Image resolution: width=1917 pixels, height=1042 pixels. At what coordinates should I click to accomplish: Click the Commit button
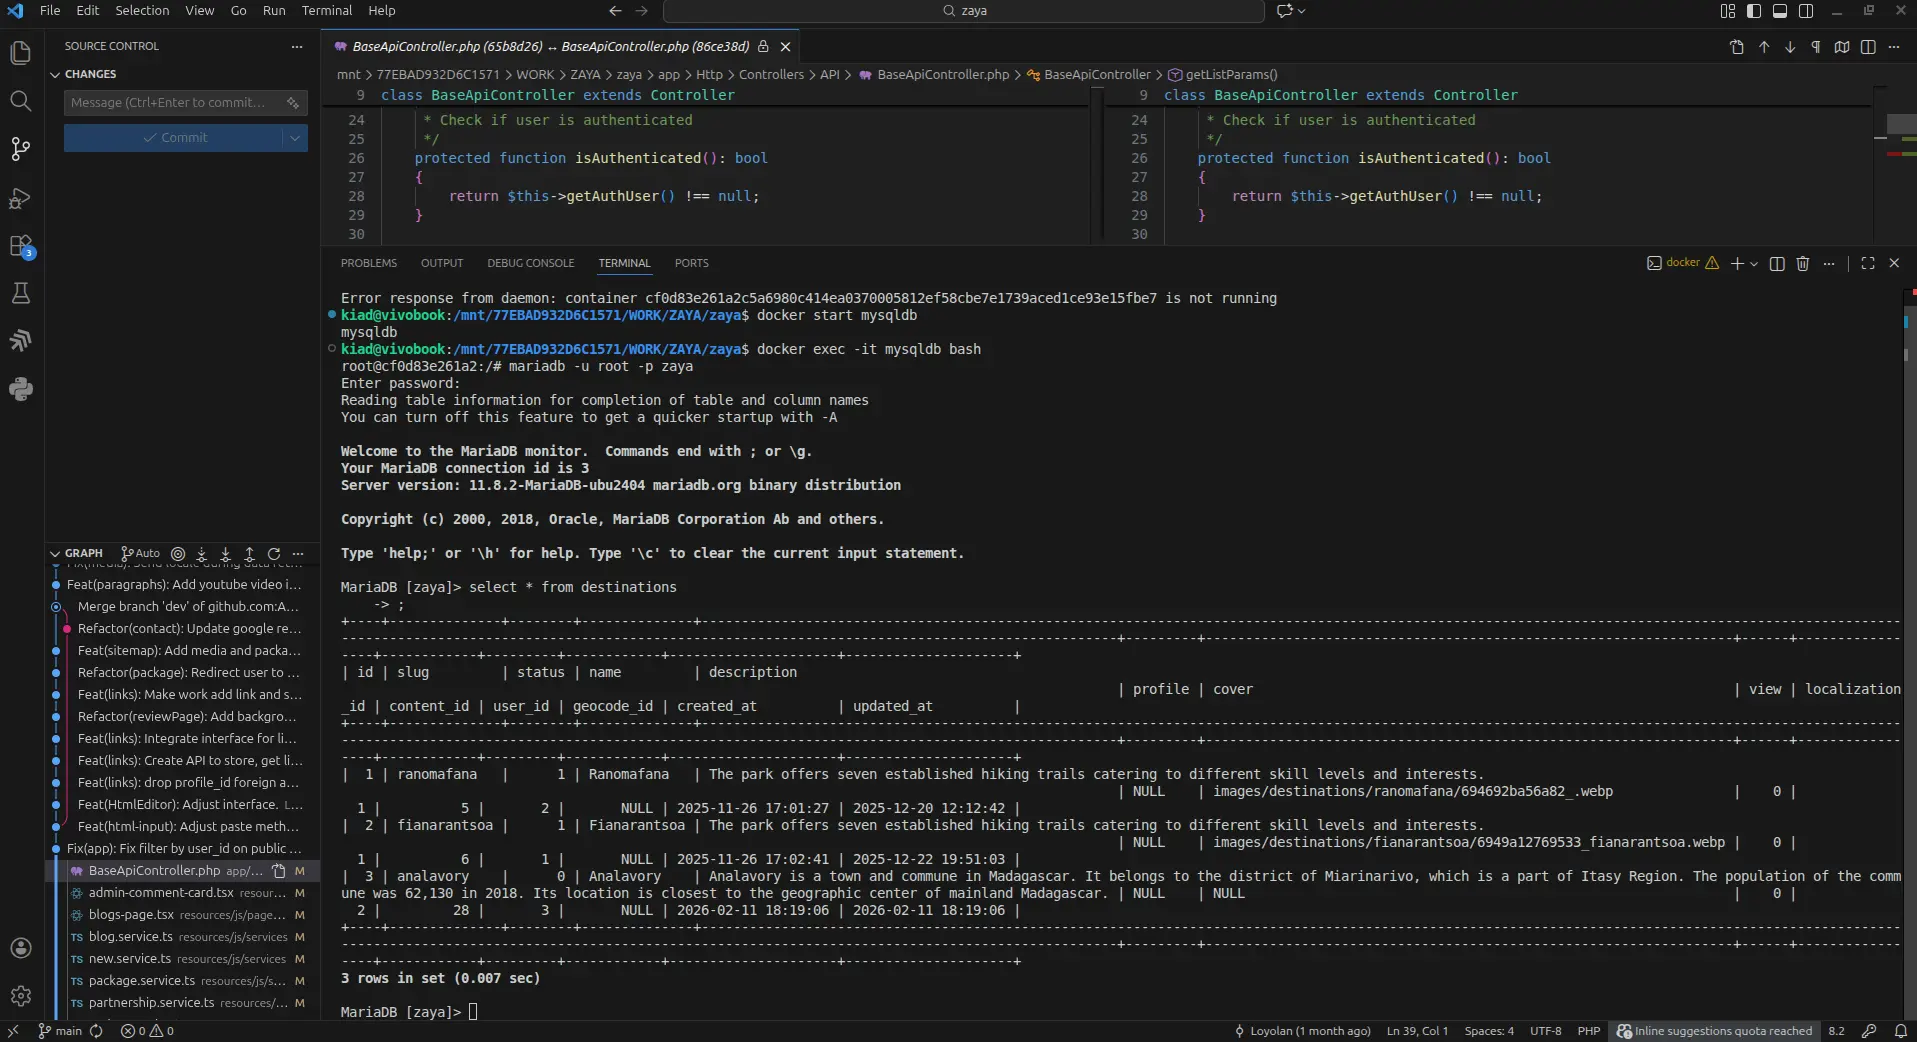tap(174, 138)
